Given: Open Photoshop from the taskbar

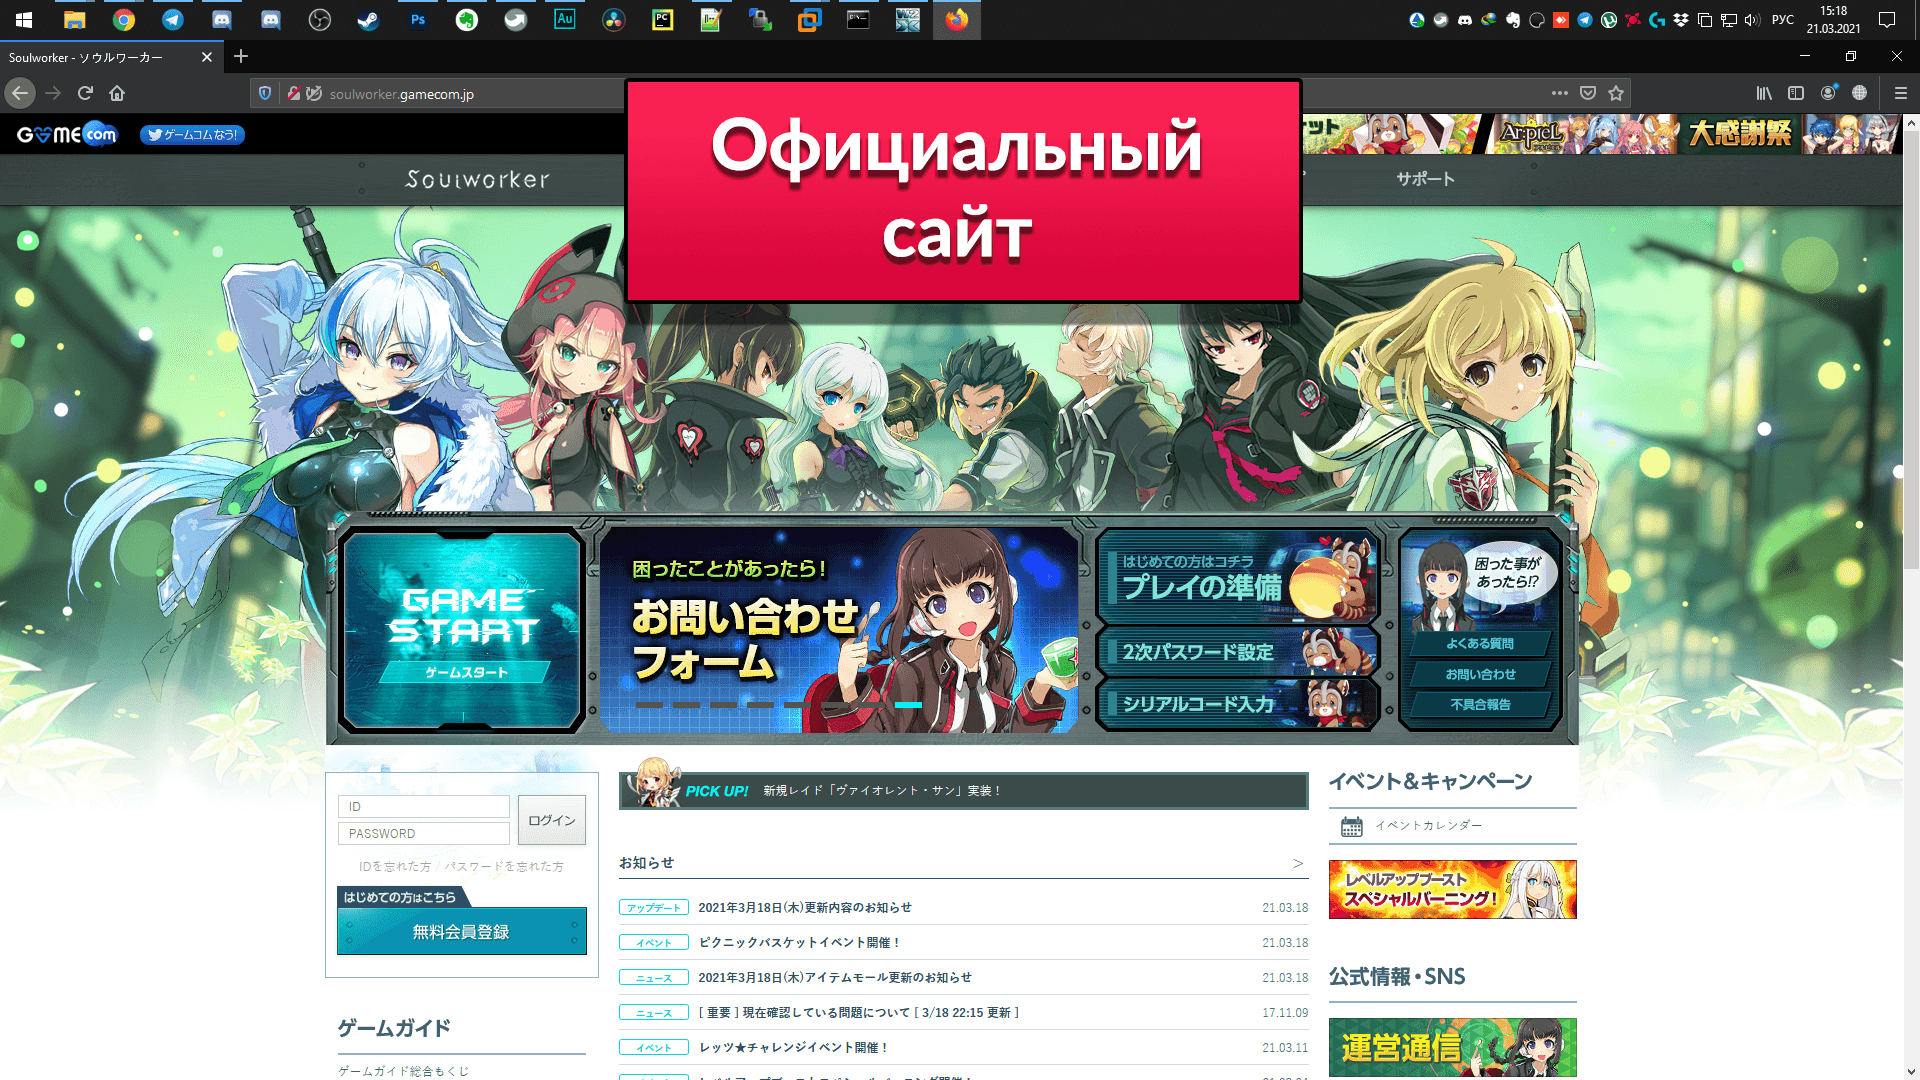Looking at the screenshot, I should pos(418,20).
